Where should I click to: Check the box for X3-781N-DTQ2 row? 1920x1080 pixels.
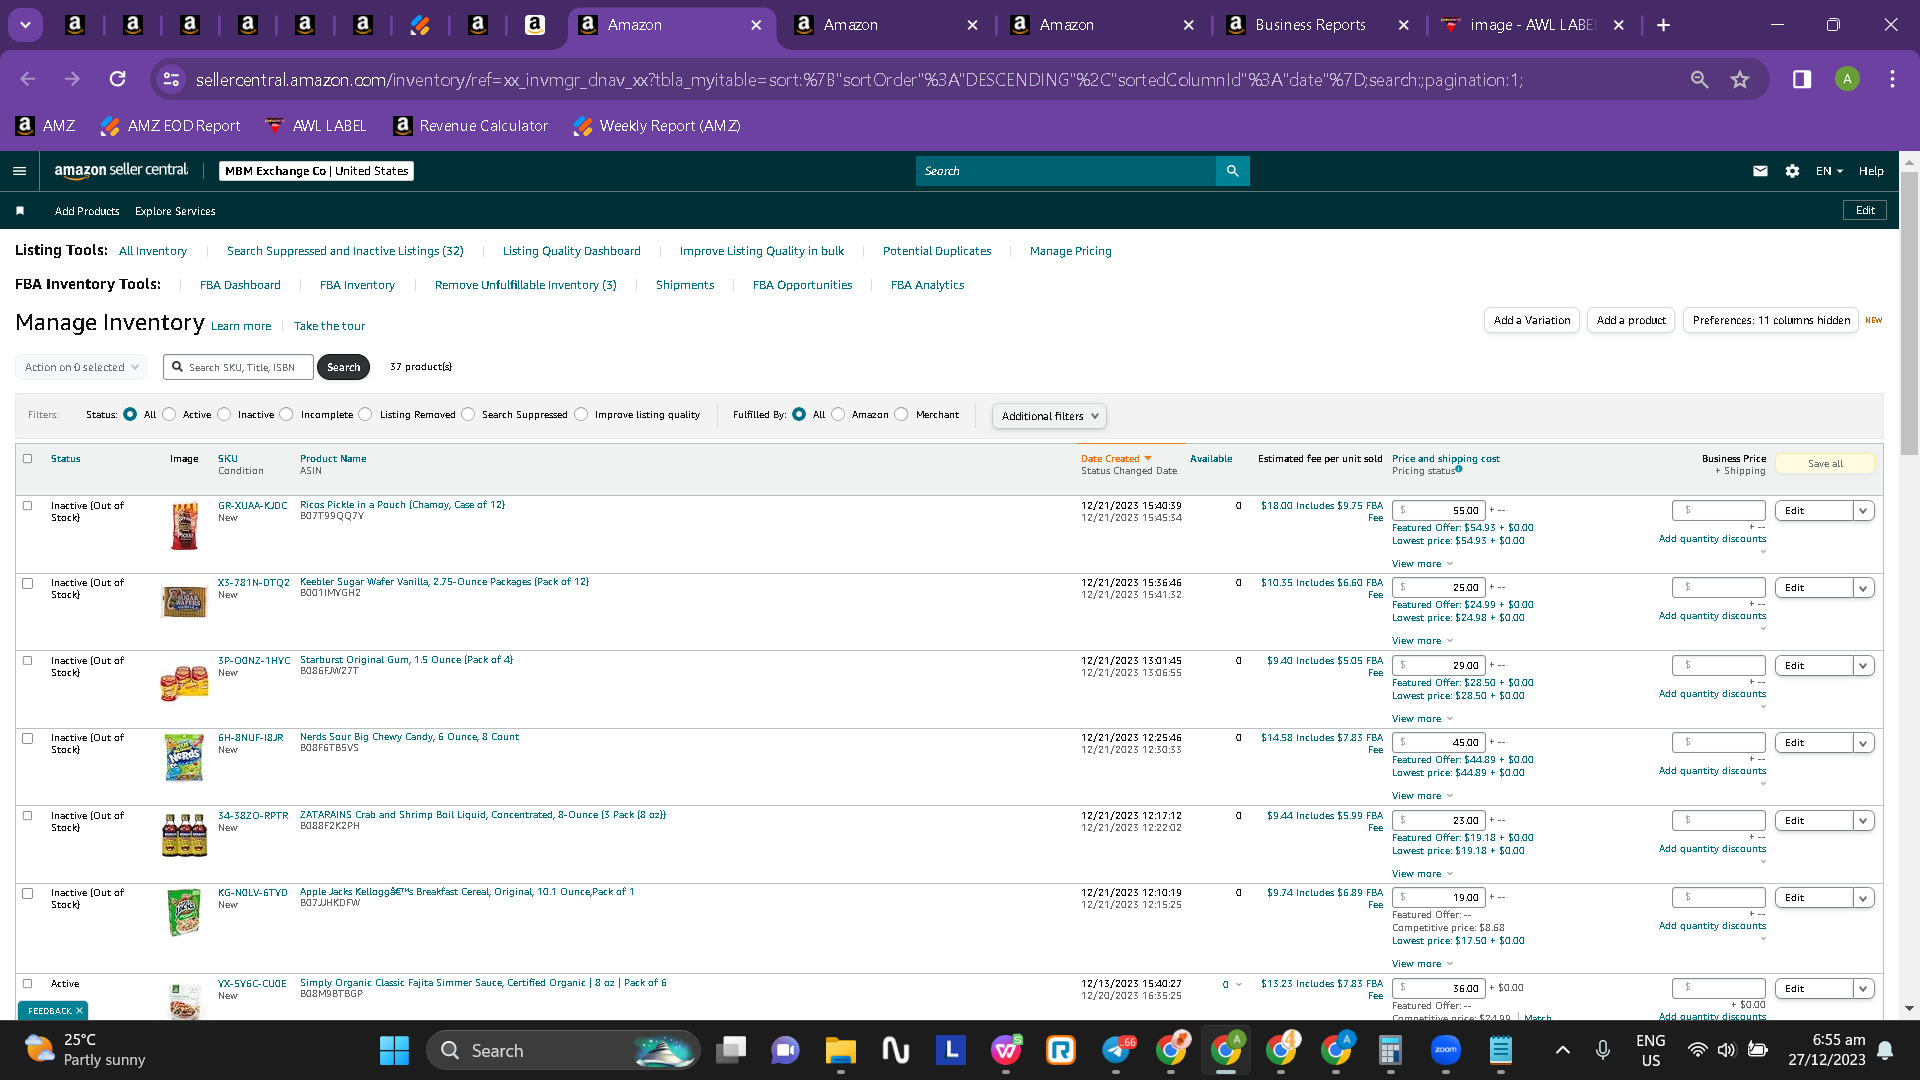coord(28,583)
